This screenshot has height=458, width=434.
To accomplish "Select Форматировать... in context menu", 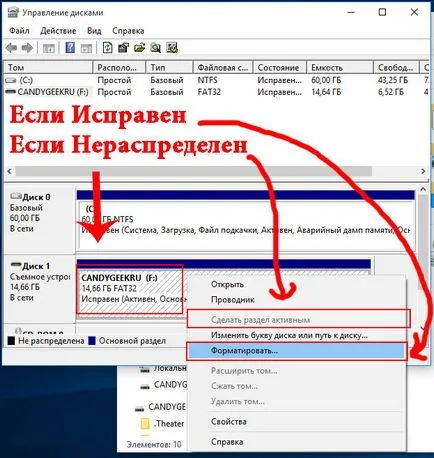I will pyautogui.click(x=297, y=351).
